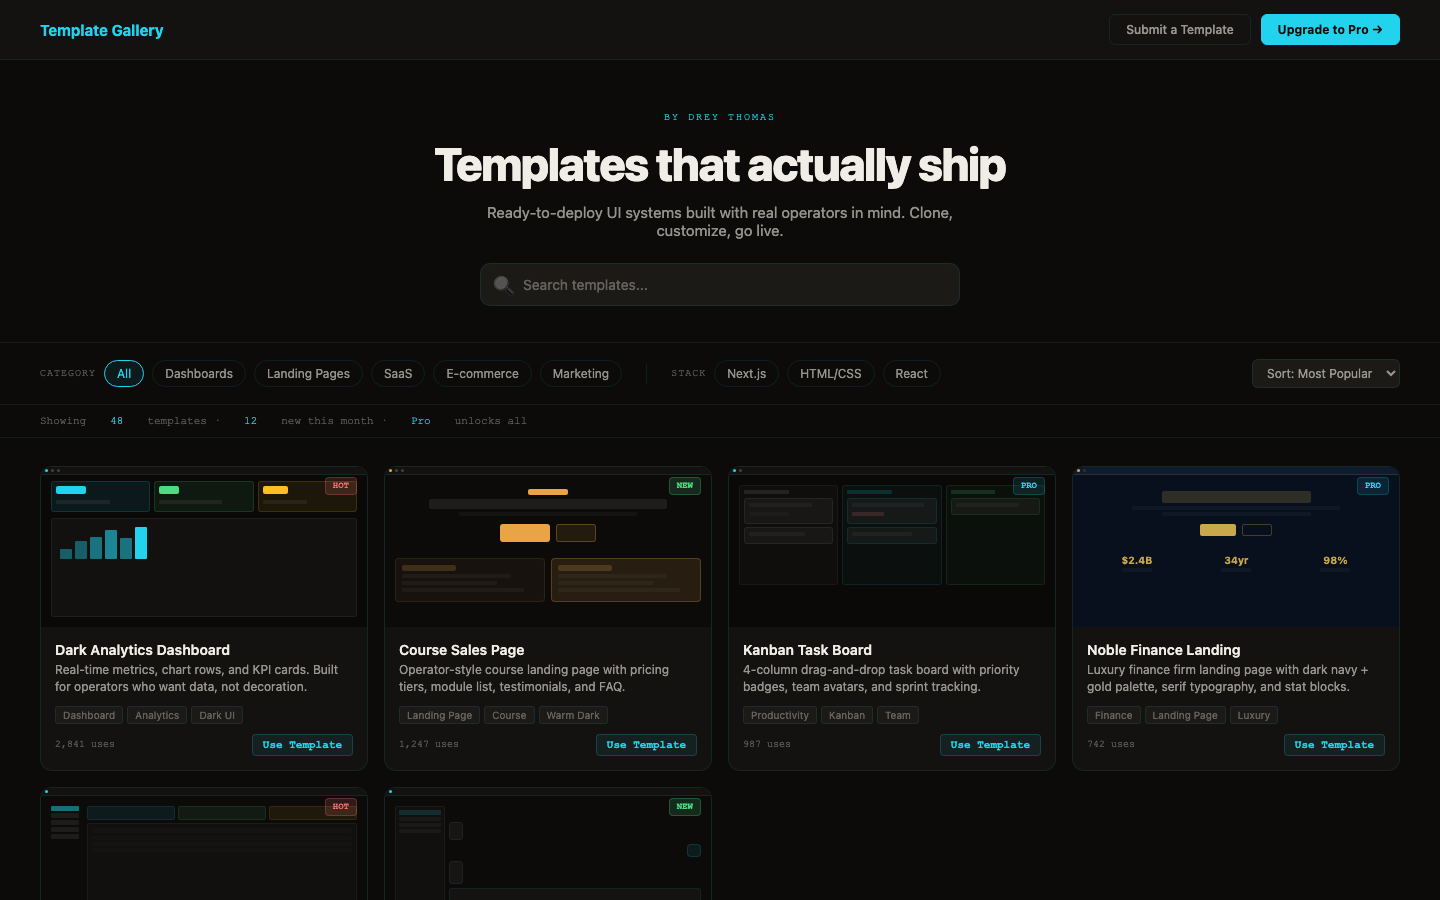Use the Kanban Task Board template
The height and width of the screenshot is (900, 1440).
tap(990, 745)
